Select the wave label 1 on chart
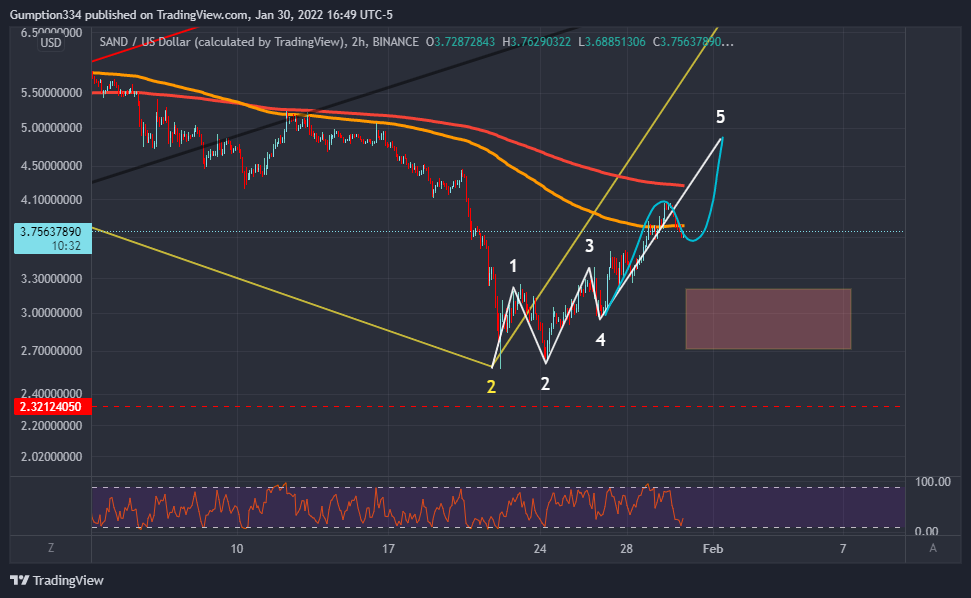This screenshot has height=598, width=971. [x=513, y=266]
